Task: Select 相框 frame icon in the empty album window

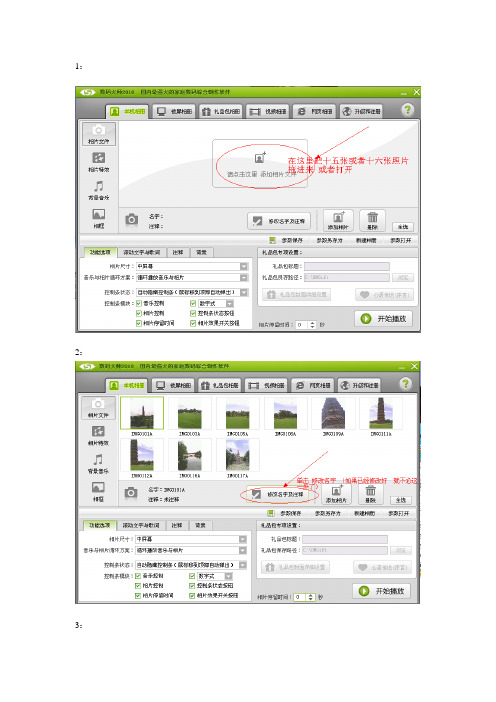Action: [98, 218]
